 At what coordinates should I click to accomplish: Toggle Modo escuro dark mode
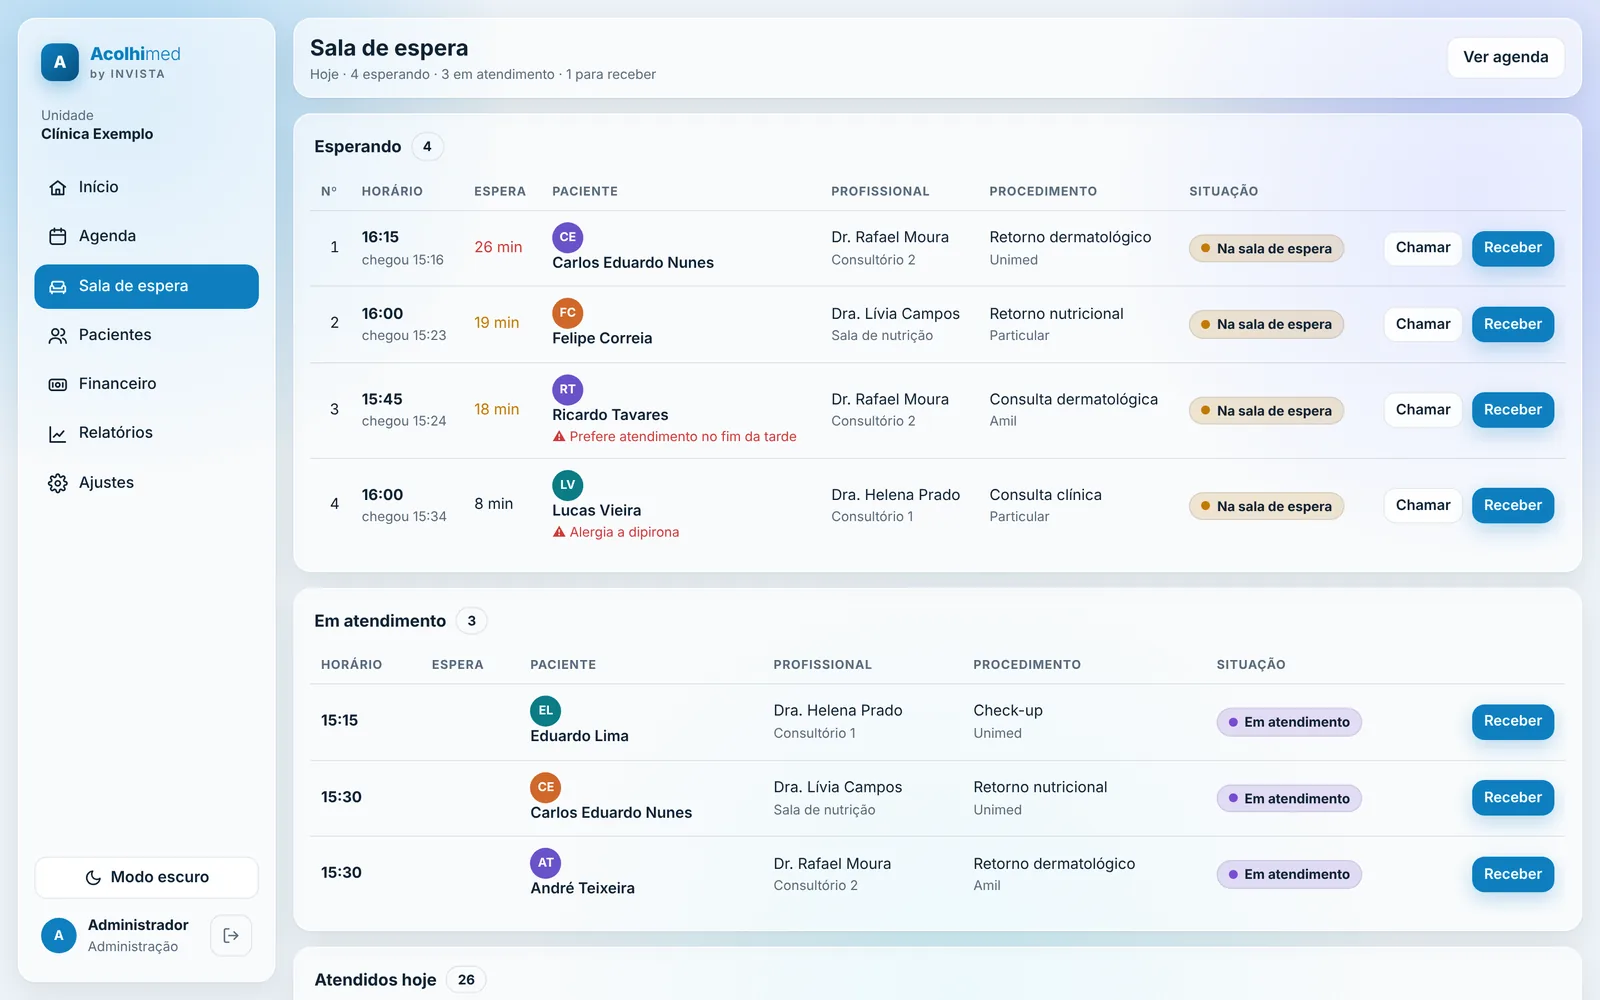[x=147, y=877]
